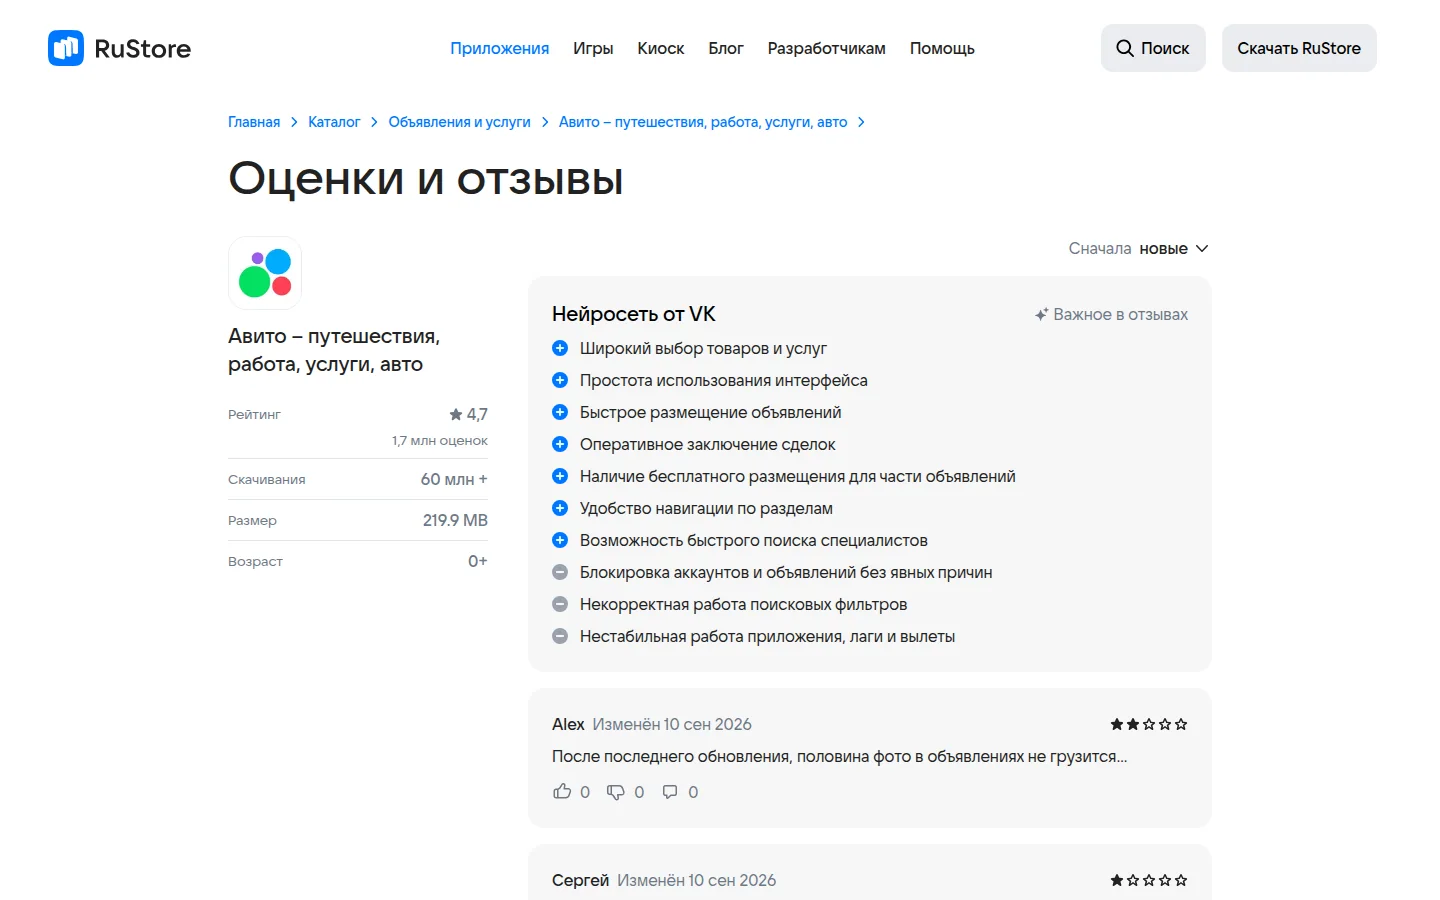Click plus icon beside Возможность быстрого поиска
The image size is (1440, 900).
pyautogui.click(x=560, y=540)
